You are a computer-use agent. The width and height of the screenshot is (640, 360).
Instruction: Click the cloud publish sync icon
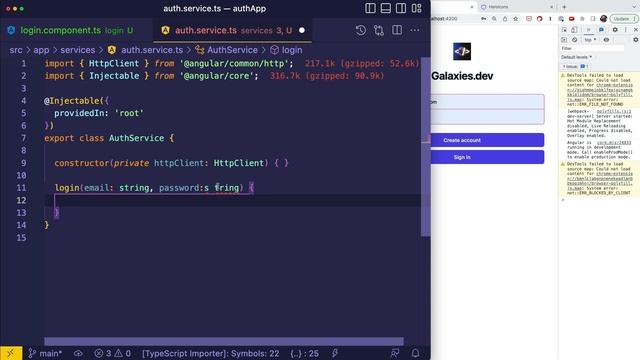click(78, 353)
